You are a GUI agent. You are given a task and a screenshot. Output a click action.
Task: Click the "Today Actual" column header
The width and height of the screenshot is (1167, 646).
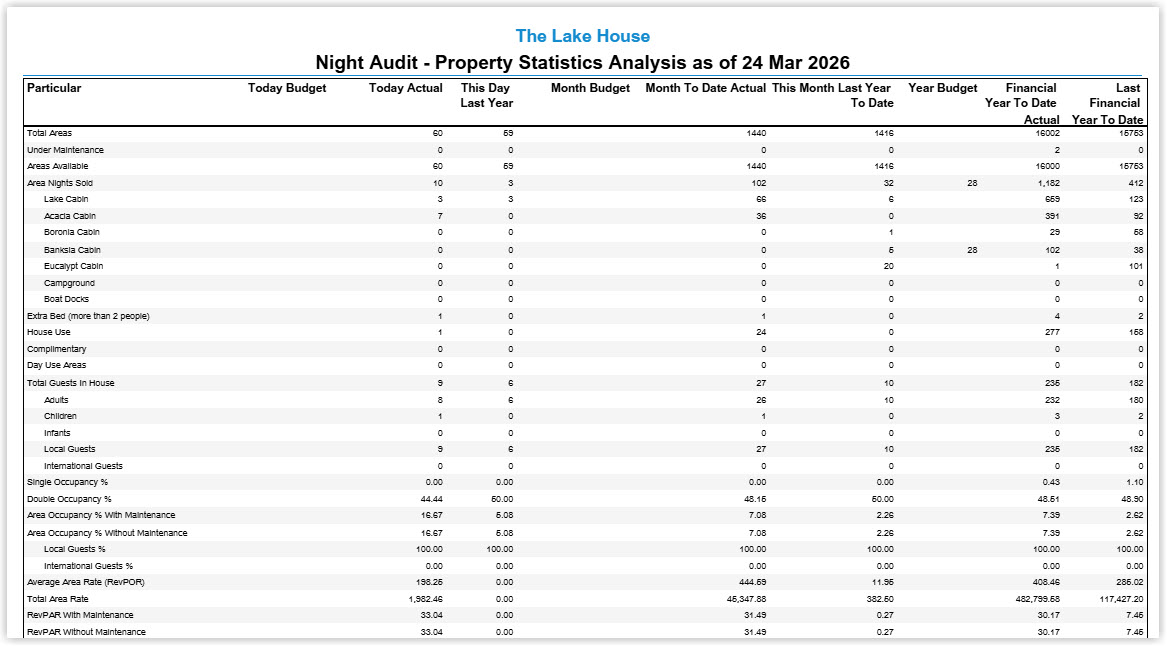406,88
